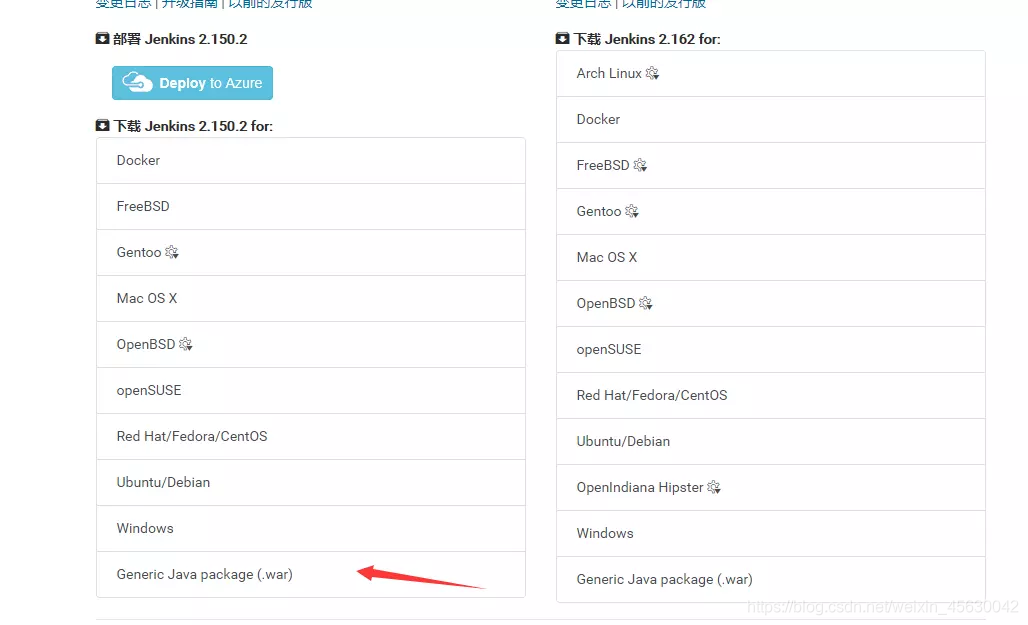Viewport: 1028px width, 625px height.
Task: Choose Red Hat/Fedora/CentOS for Jenkins 2.150.2
Action: point(311,436)
